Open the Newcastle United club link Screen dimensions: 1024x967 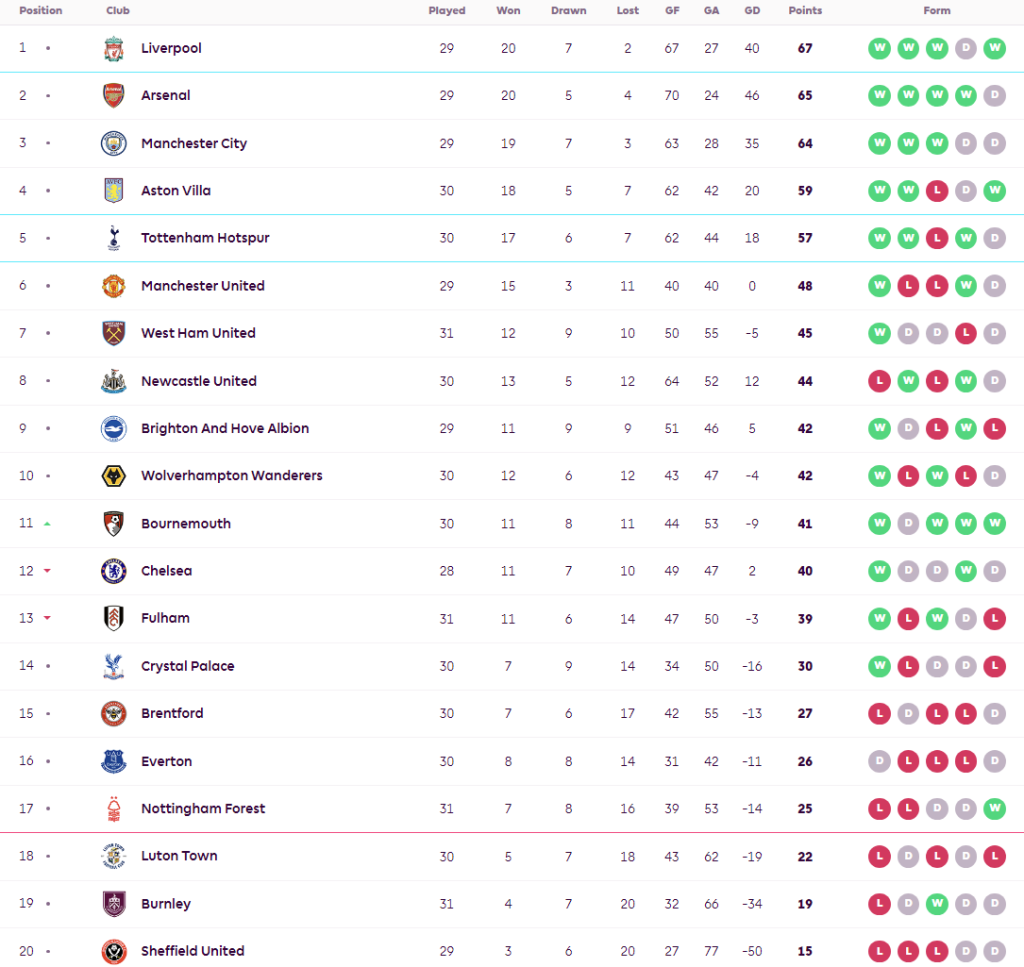tap(199, 381)
